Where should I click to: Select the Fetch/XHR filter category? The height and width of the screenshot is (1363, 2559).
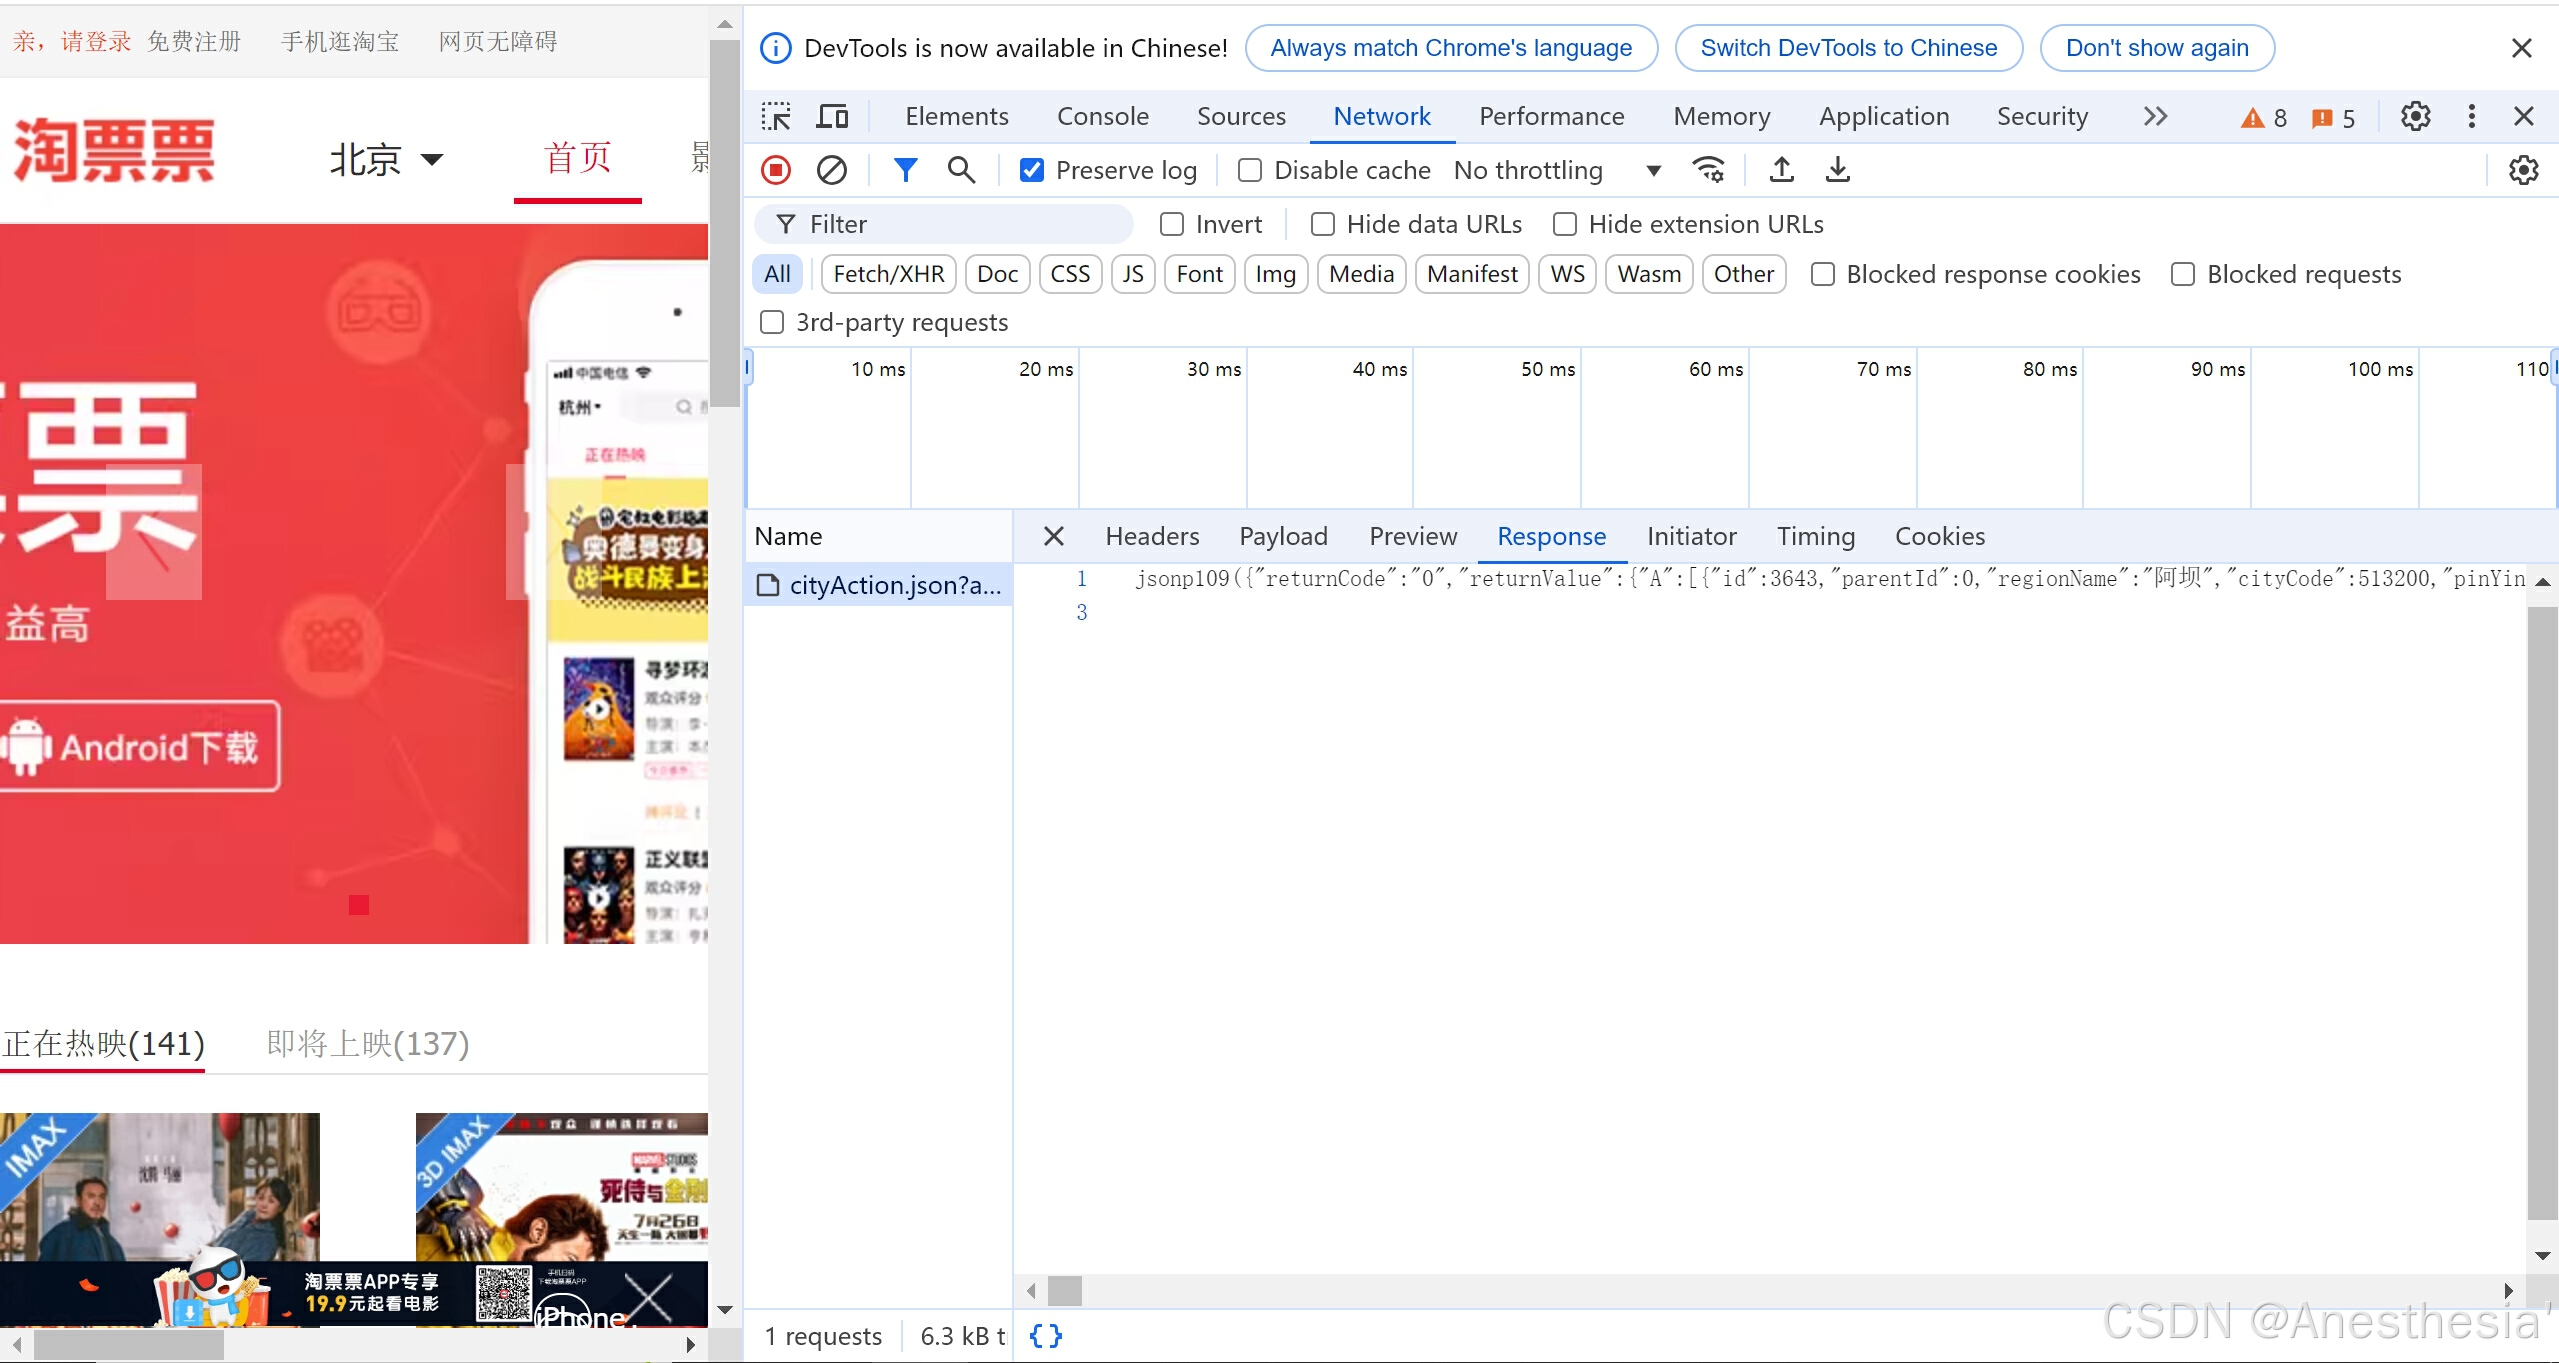(x=889, y=274)
